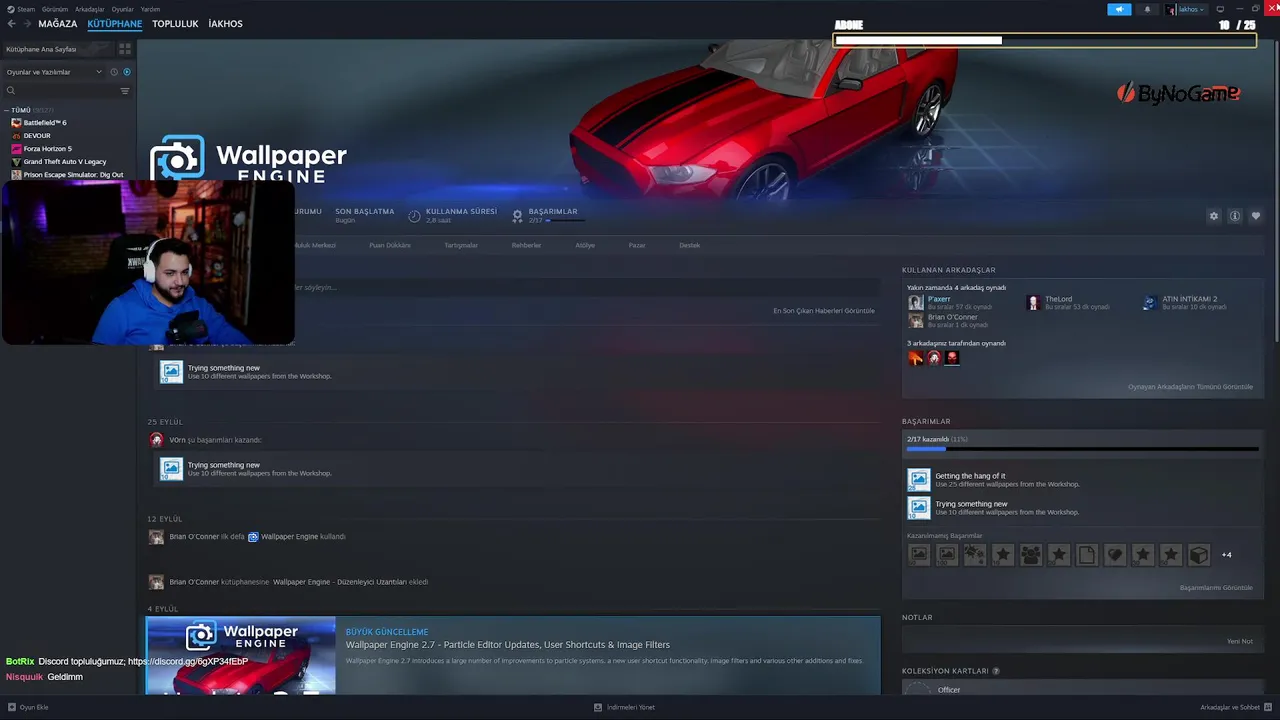Open the Oyunlar menu
1280x720 pixels.
click(x=123, y=9)
